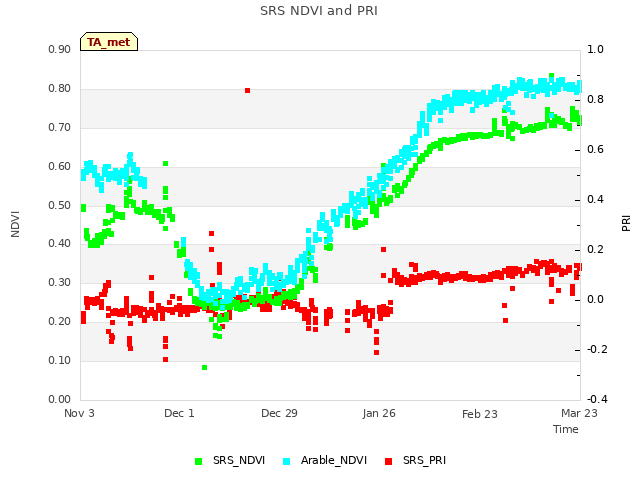
Task: Click the lowest green outlier point below 0.10
Action: [x=204, y=368]
